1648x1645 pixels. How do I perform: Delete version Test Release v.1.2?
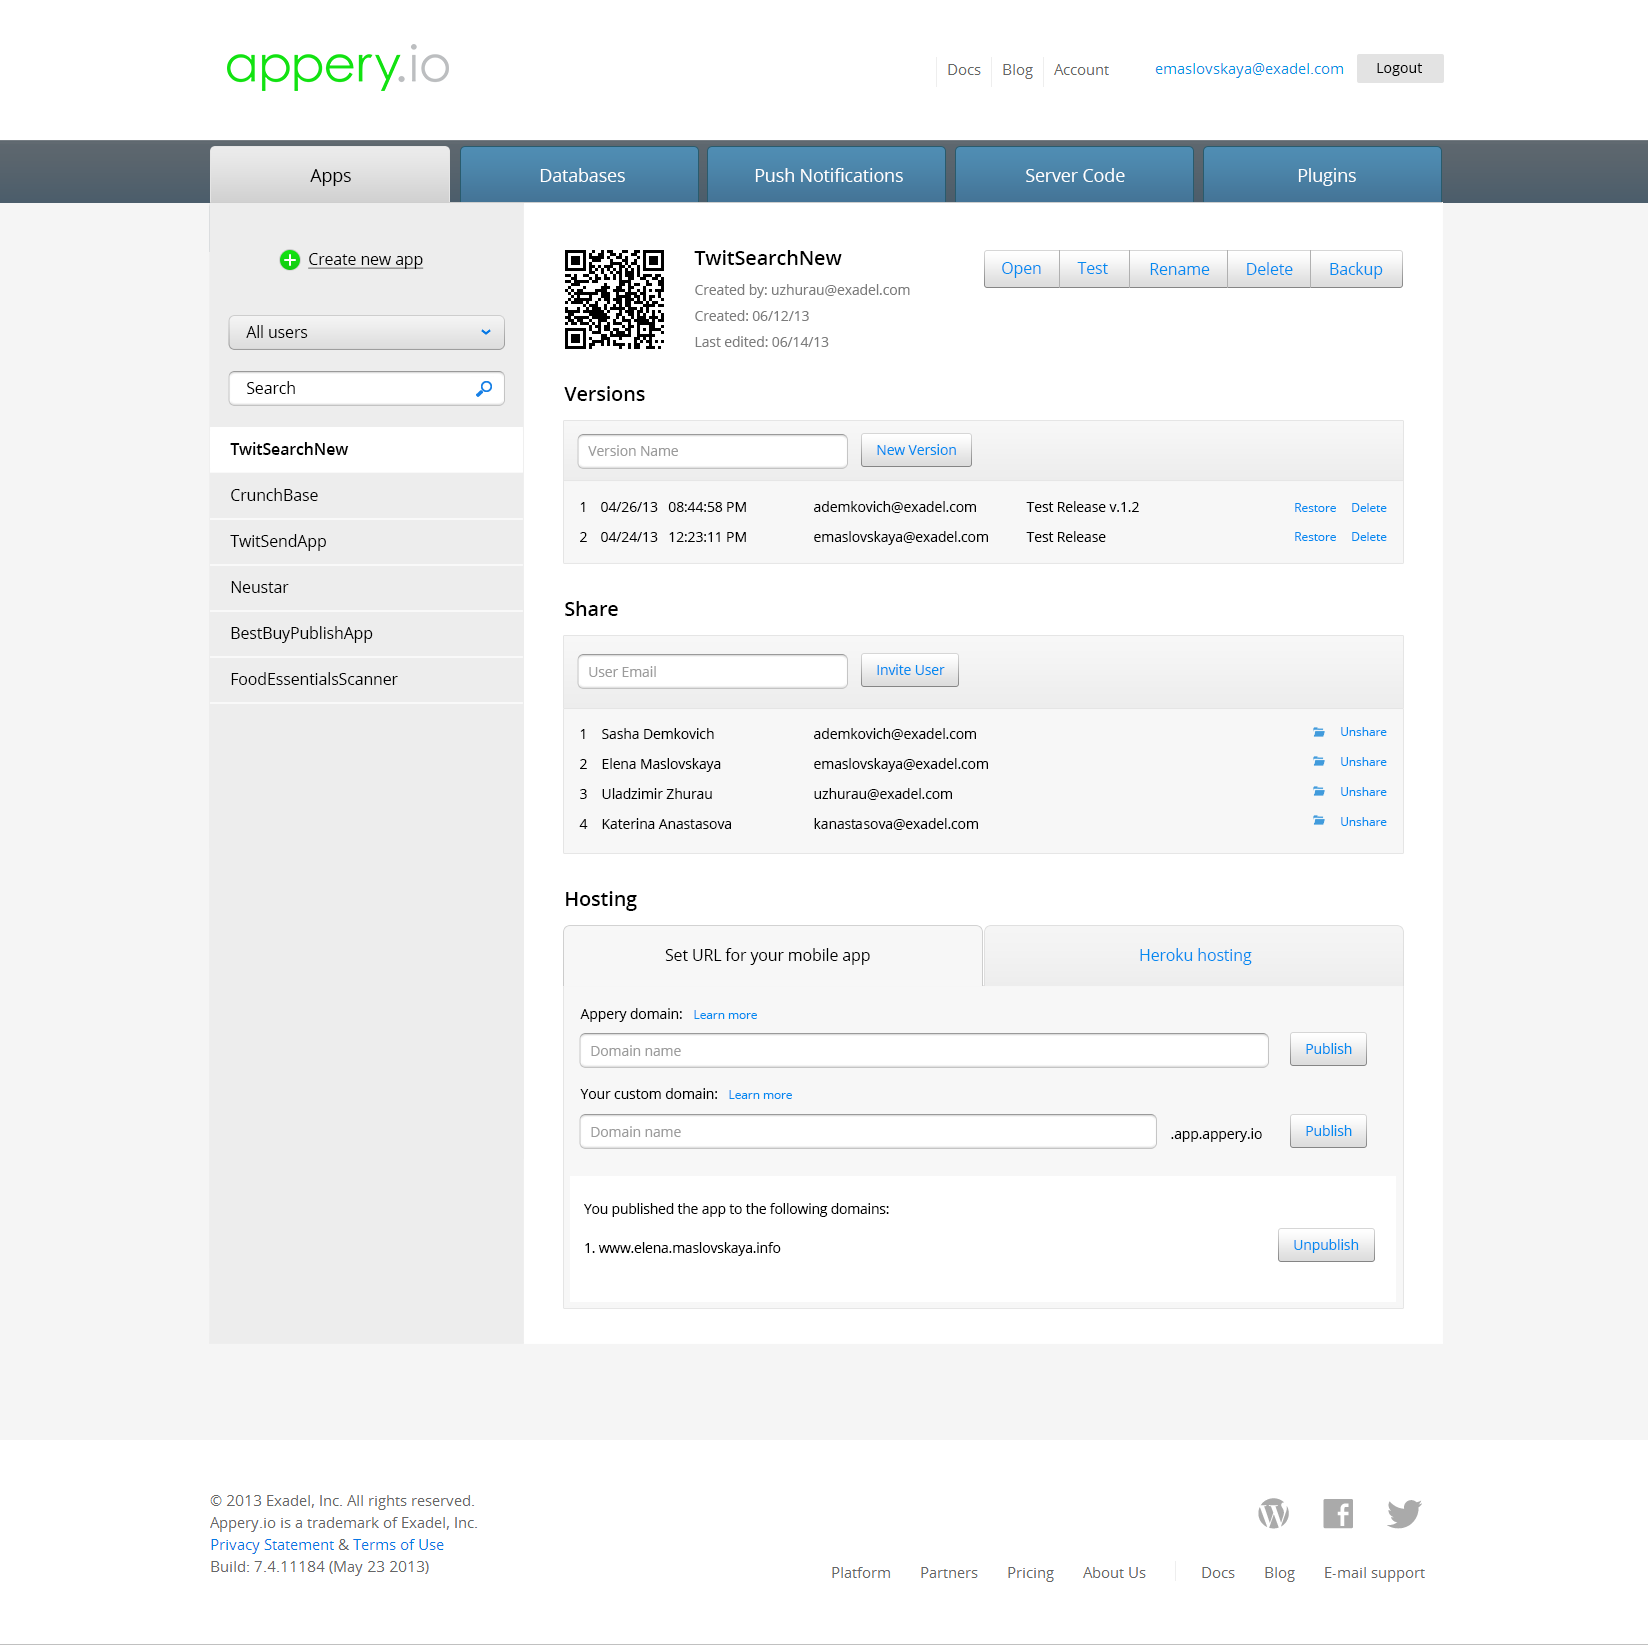[x=1369, y=508]
